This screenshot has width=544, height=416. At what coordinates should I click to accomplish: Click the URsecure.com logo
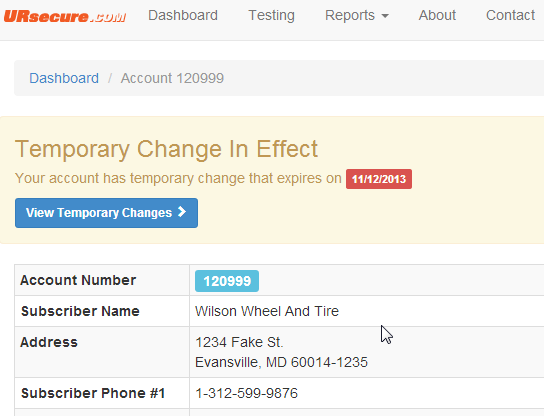[65, 16]
